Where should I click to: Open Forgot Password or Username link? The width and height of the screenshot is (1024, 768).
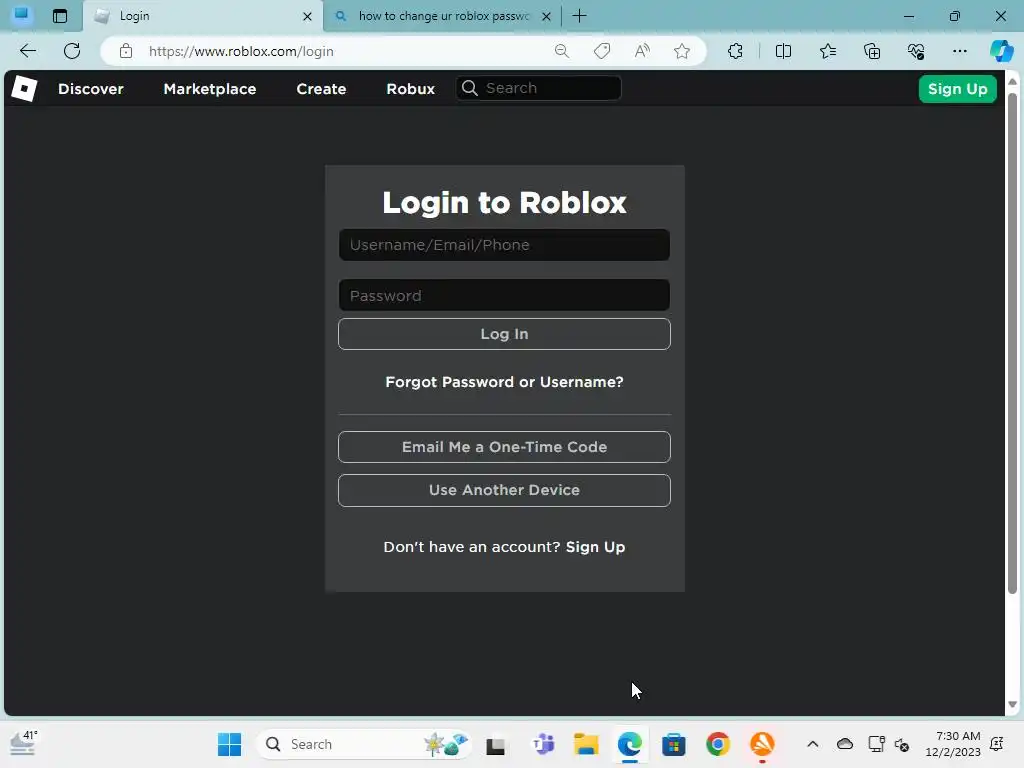pyautogui.click(x=504, y=382)
